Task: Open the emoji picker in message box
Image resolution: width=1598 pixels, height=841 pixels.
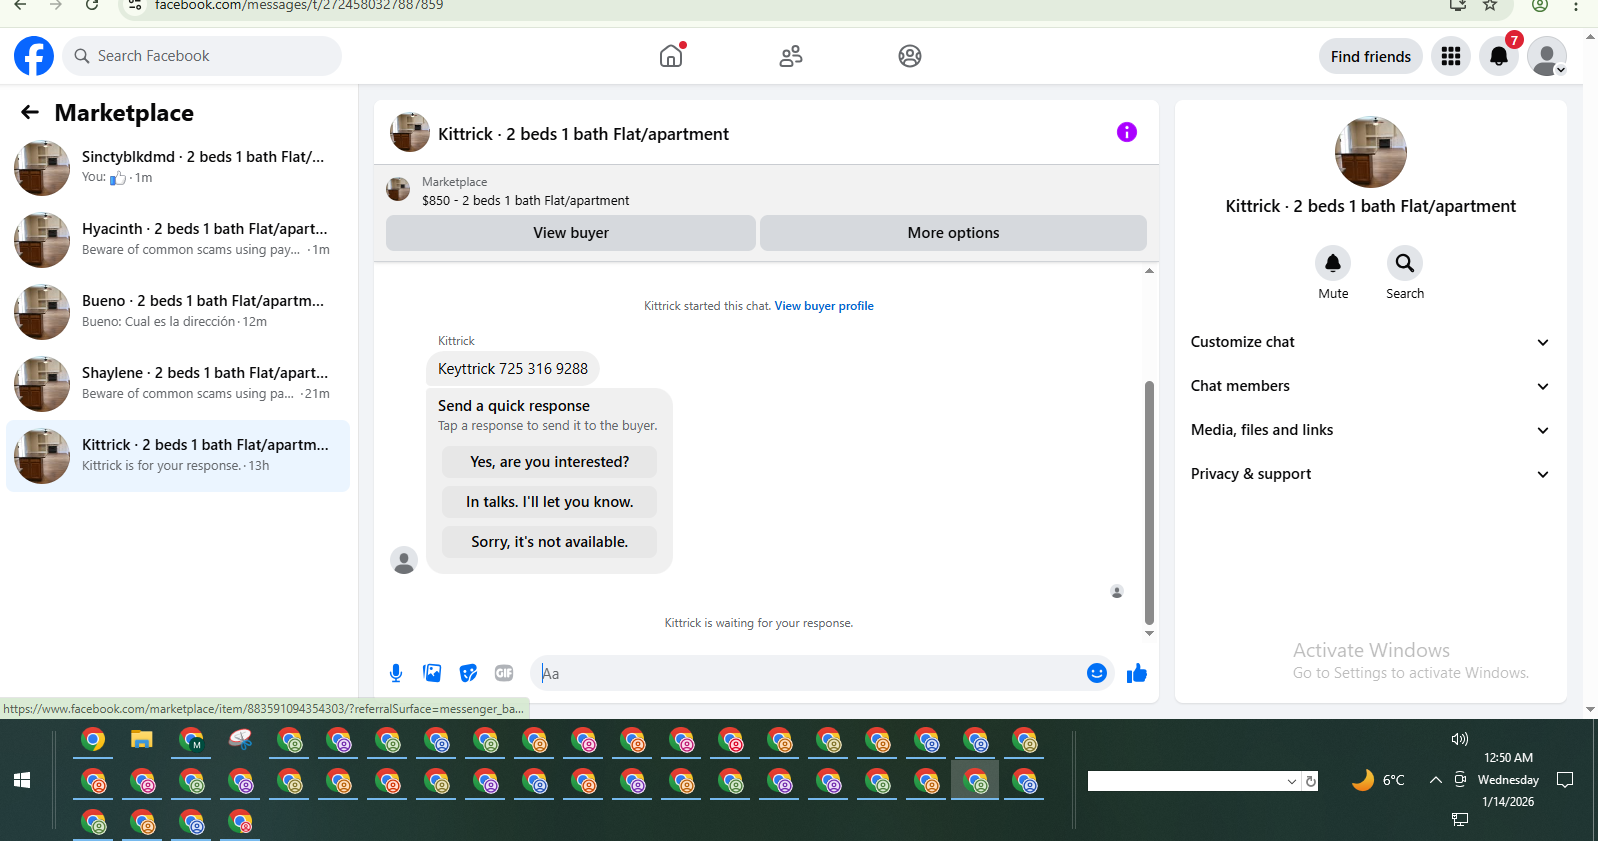Action: [x=1097, y=673]
